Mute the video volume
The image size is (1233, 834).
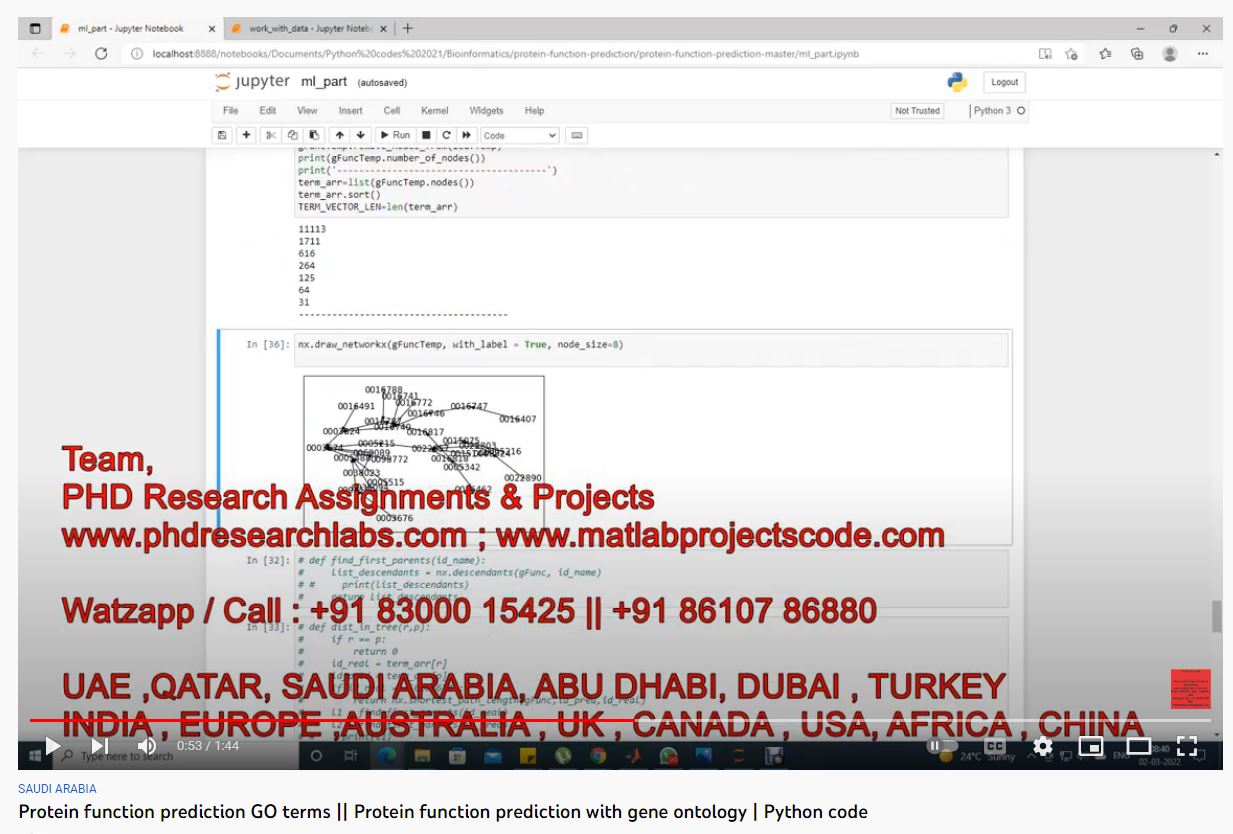tap(147, 745)
